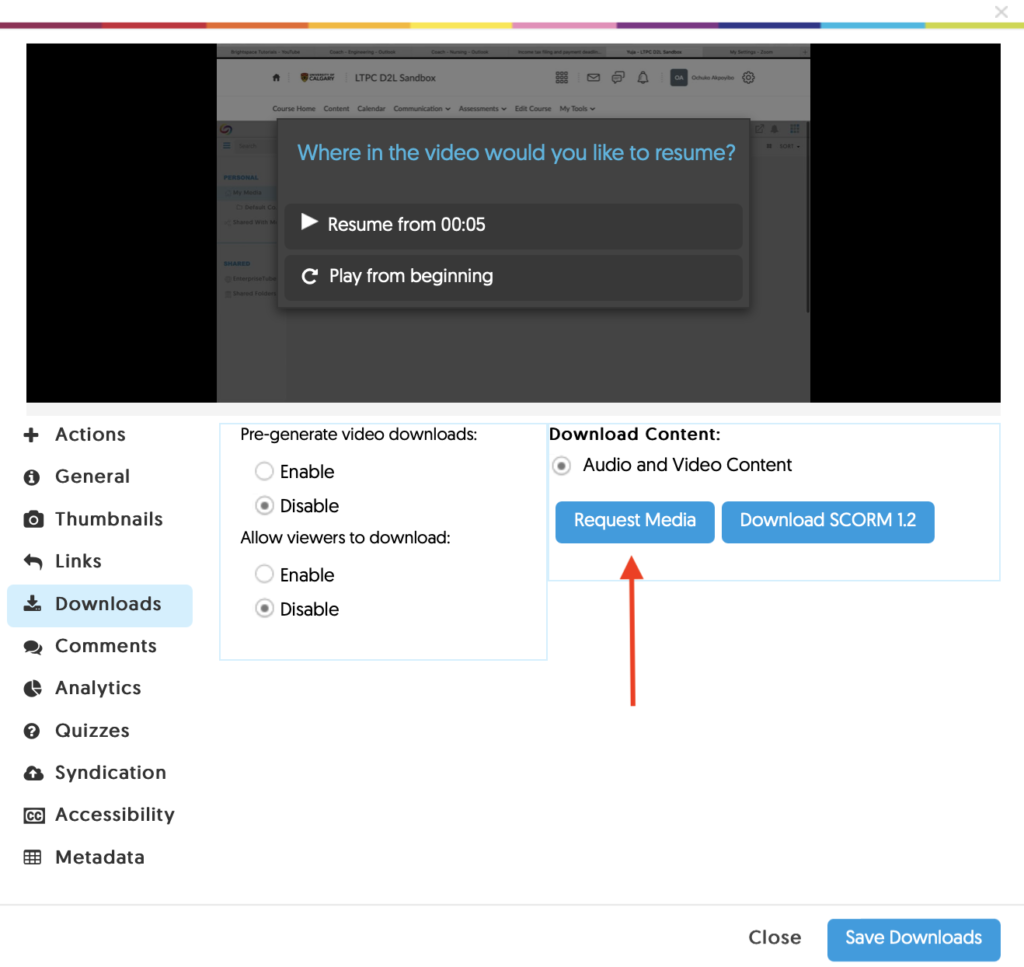The image size is (1024, 967).
Task: Expand the Communication menu in the video frame
Action: (x=422, y=108)
